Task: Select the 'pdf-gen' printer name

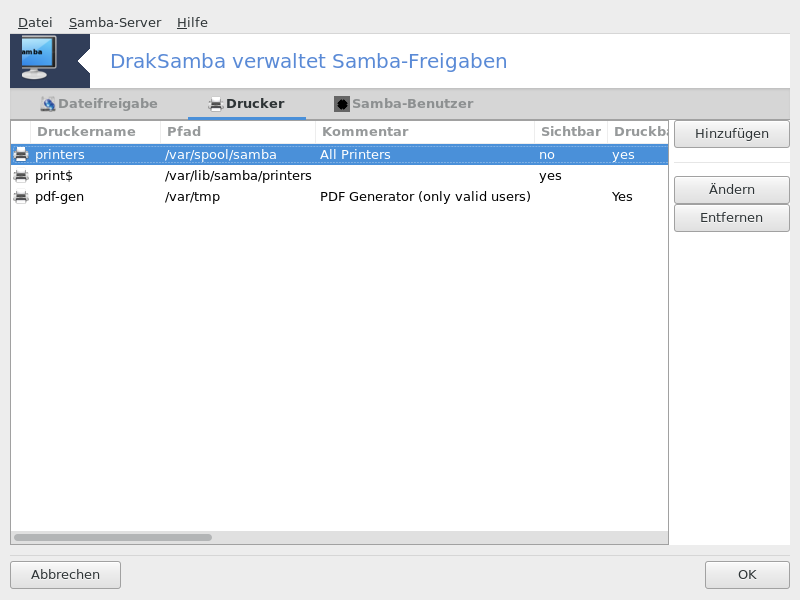Action: click(59, 197)
